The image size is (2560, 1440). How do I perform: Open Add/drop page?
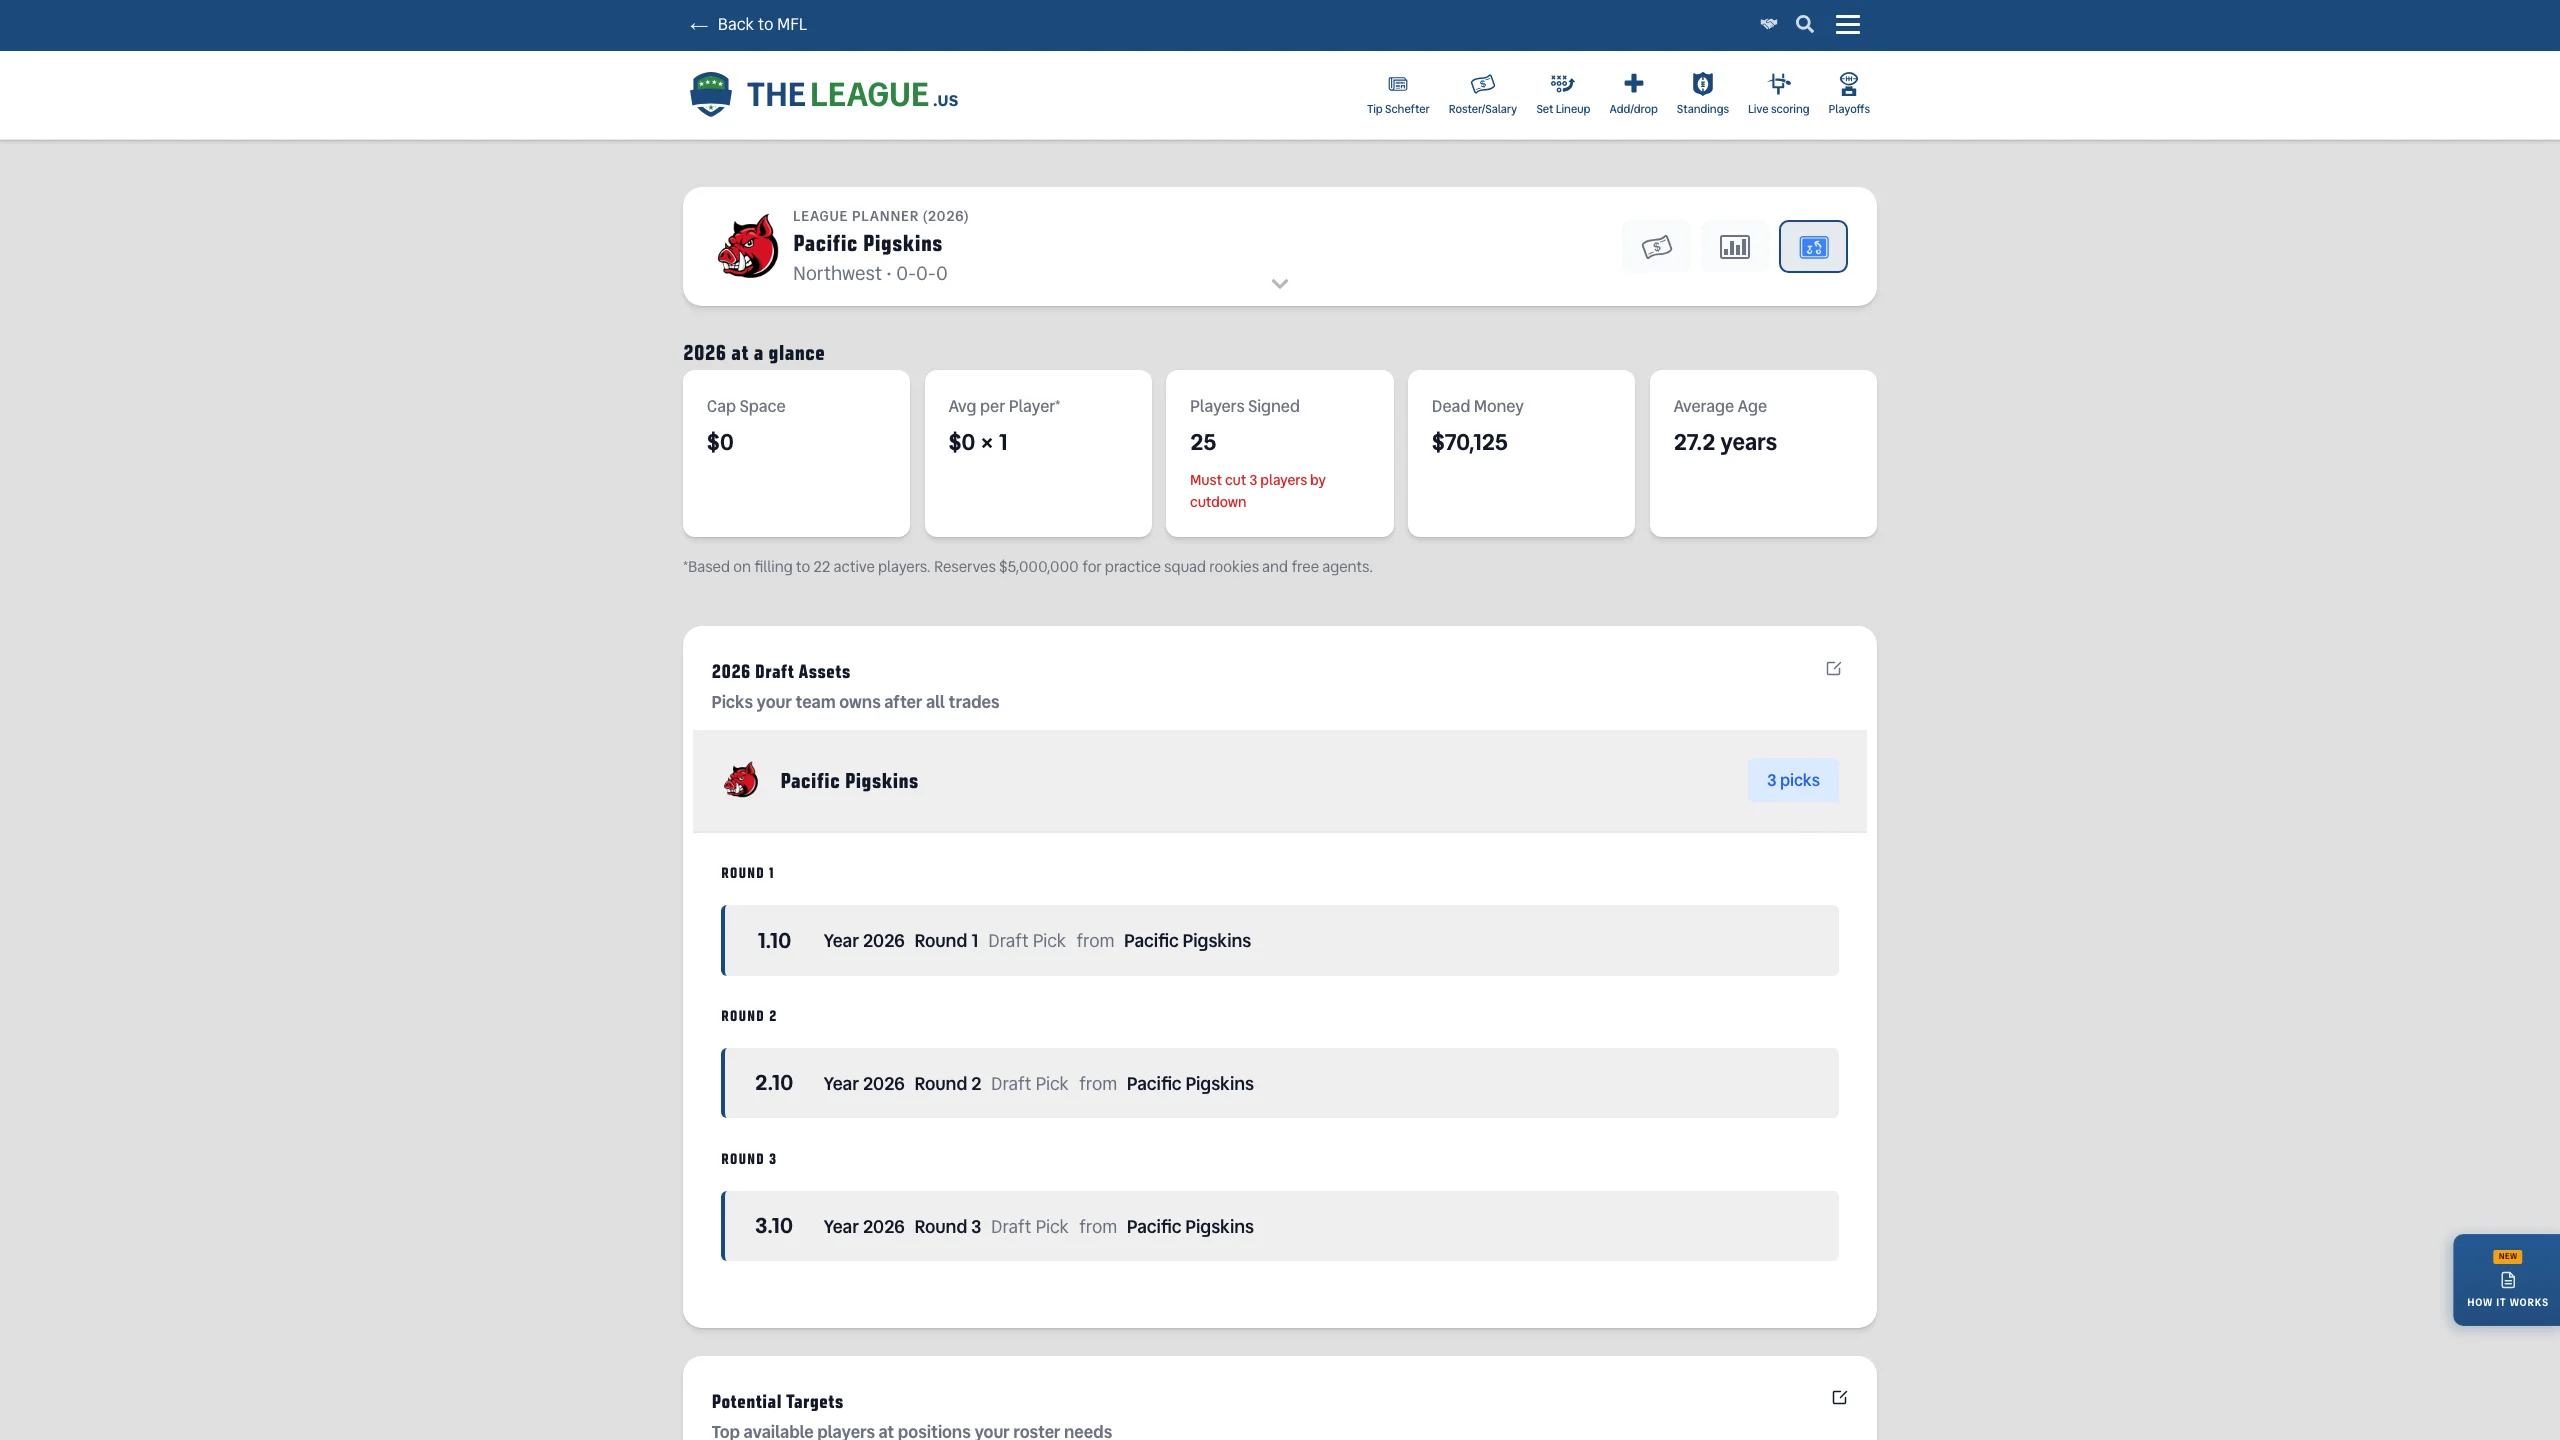[1633, 94]
